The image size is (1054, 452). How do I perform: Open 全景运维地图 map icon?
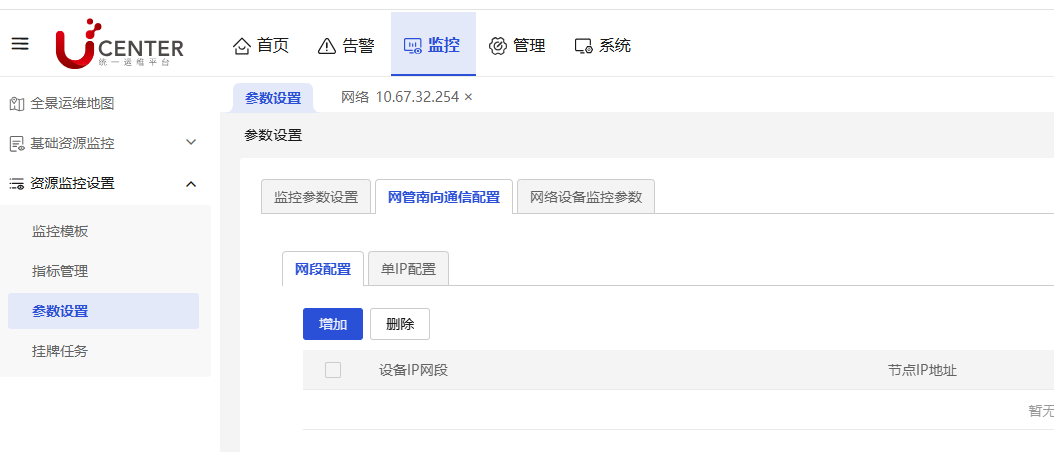[x=16, y=103]
